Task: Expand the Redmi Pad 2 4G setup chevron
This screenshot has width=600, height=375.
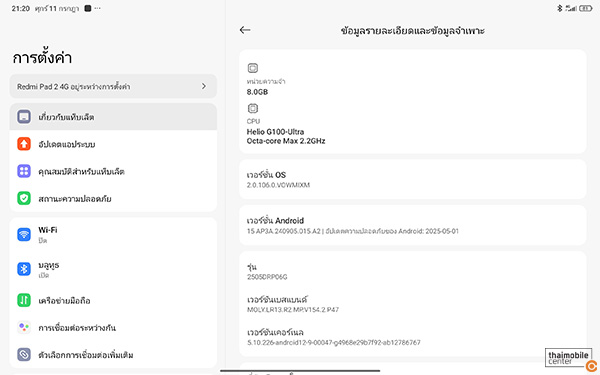Action: (x=204, y=86)
